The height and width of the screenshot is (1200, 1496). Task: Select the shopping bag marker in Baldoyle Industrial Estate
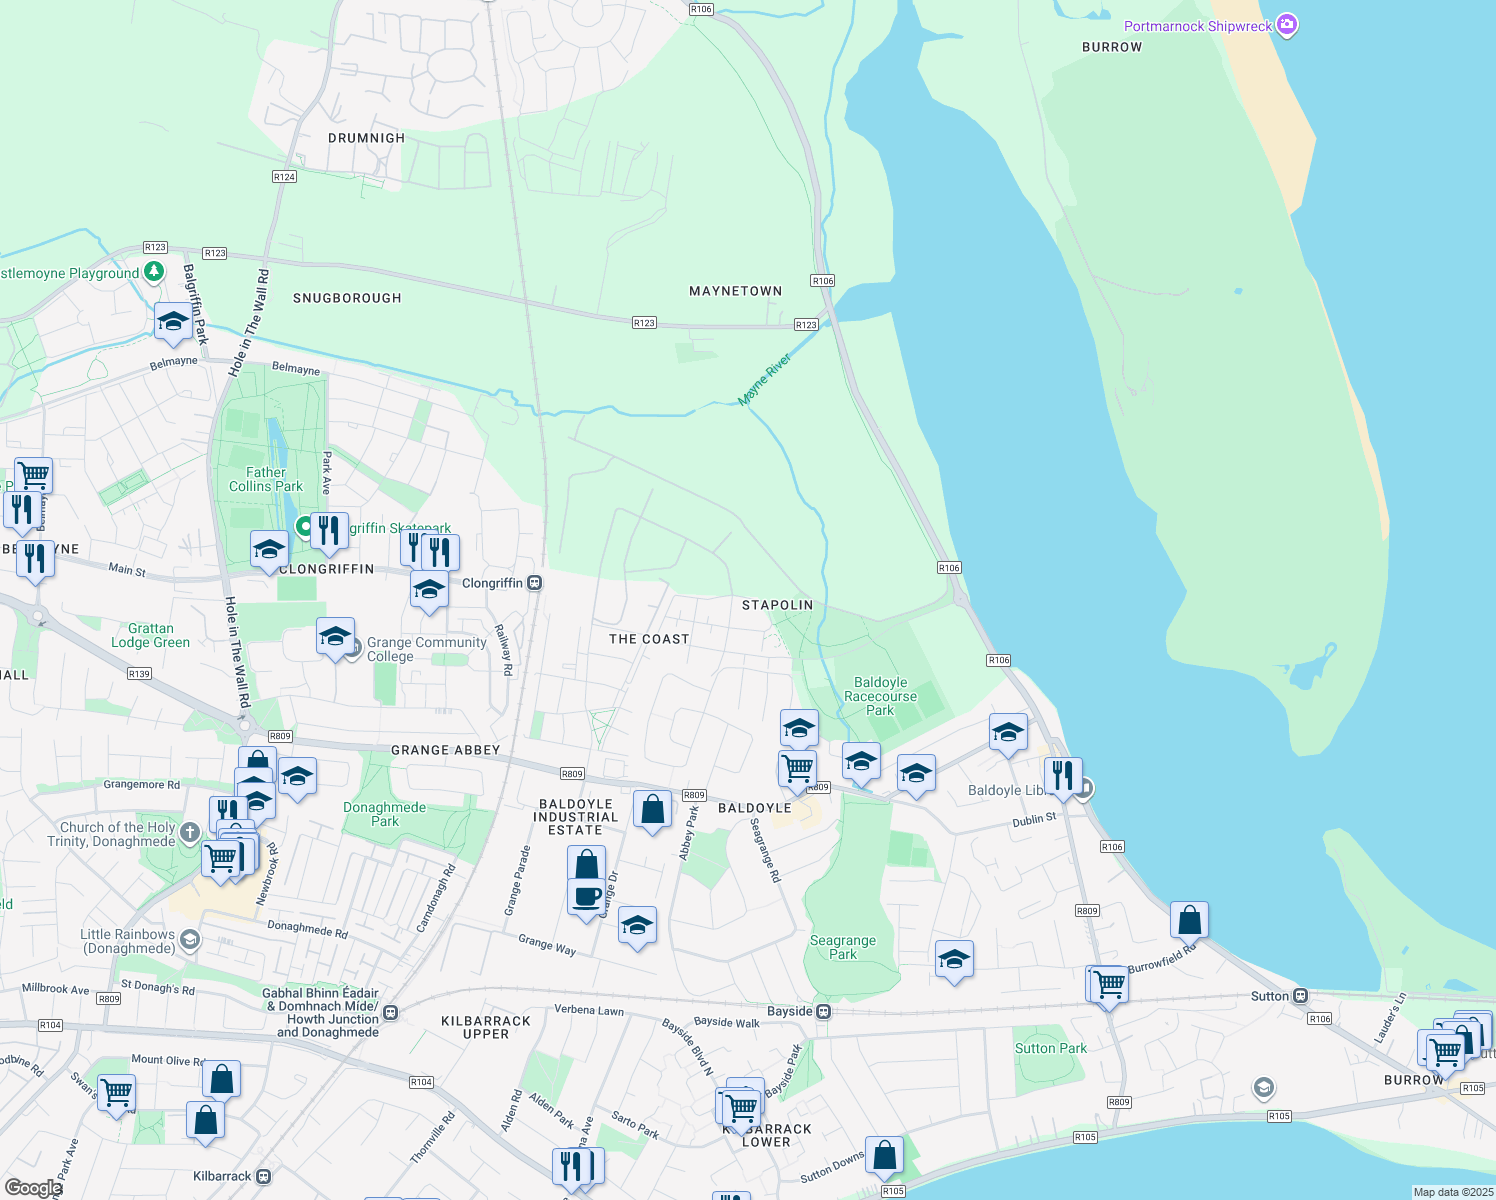coord(652,810)
